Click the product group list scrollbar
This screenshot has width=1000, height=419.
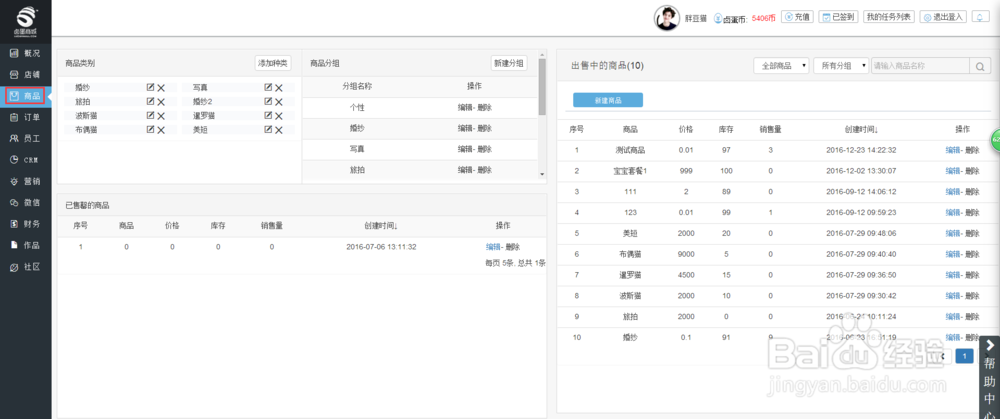[x=542, y=87]
